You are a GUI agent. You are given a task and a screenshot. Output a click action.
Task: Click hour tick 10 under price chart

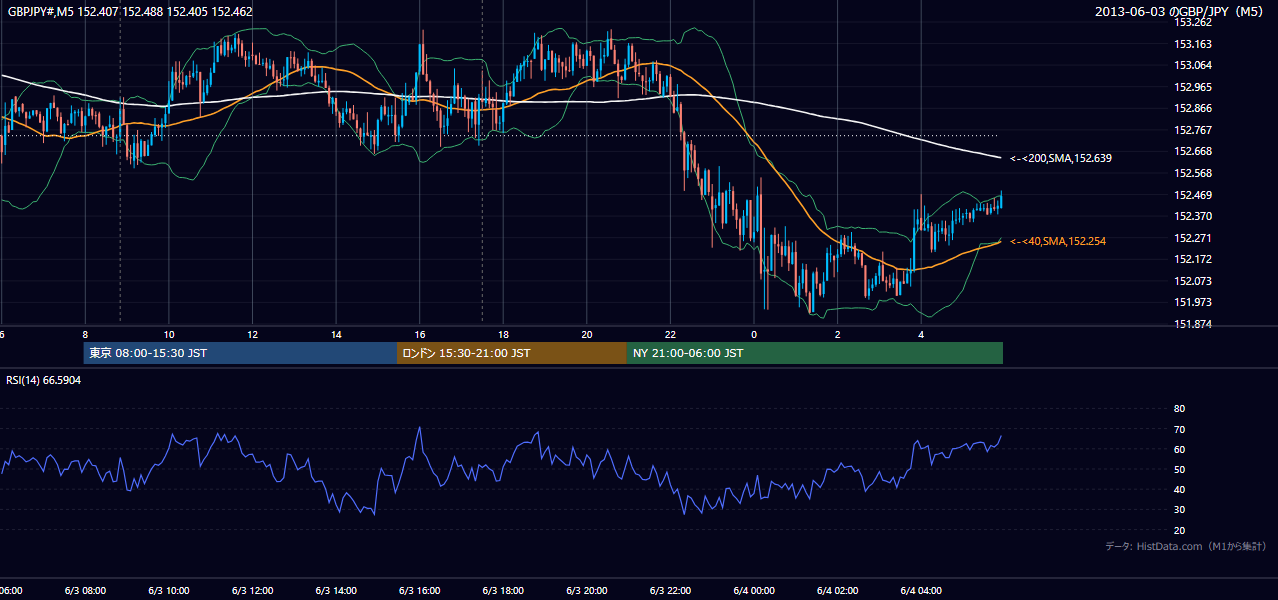pyautogui.click(x=169, y=335)
